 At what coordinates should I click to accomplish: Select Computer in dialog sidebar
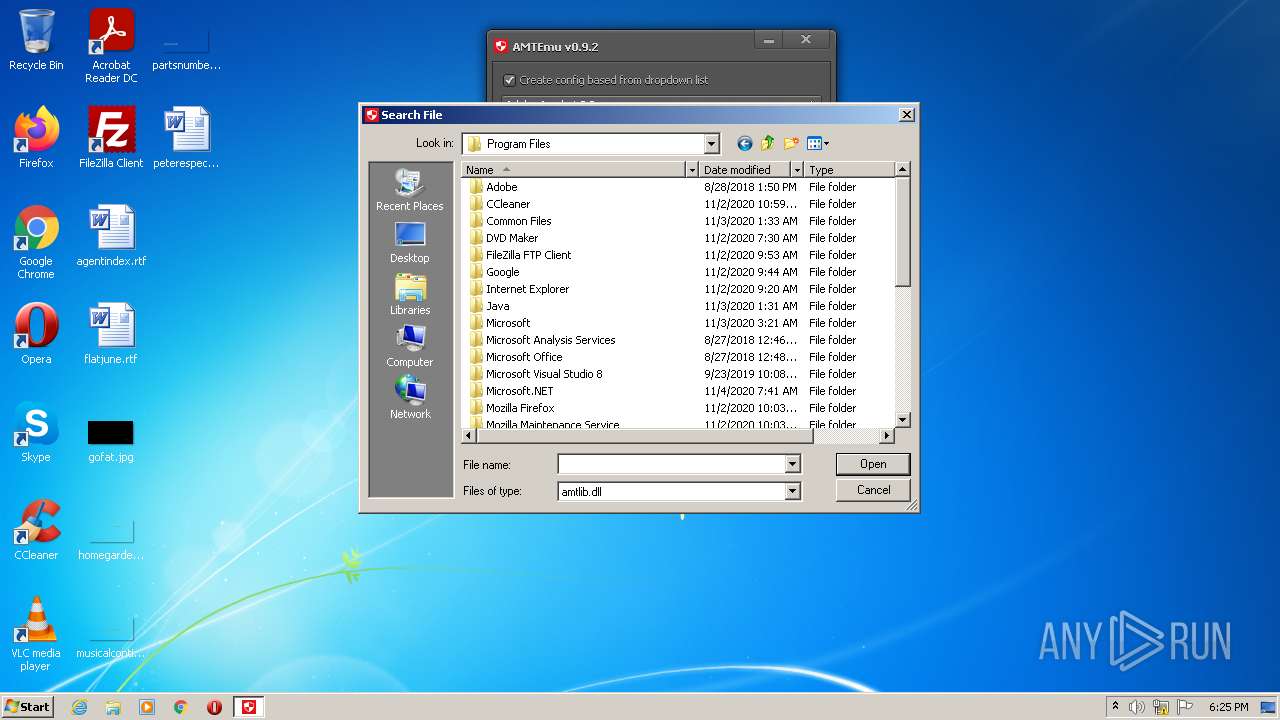(x=409, y=346)
